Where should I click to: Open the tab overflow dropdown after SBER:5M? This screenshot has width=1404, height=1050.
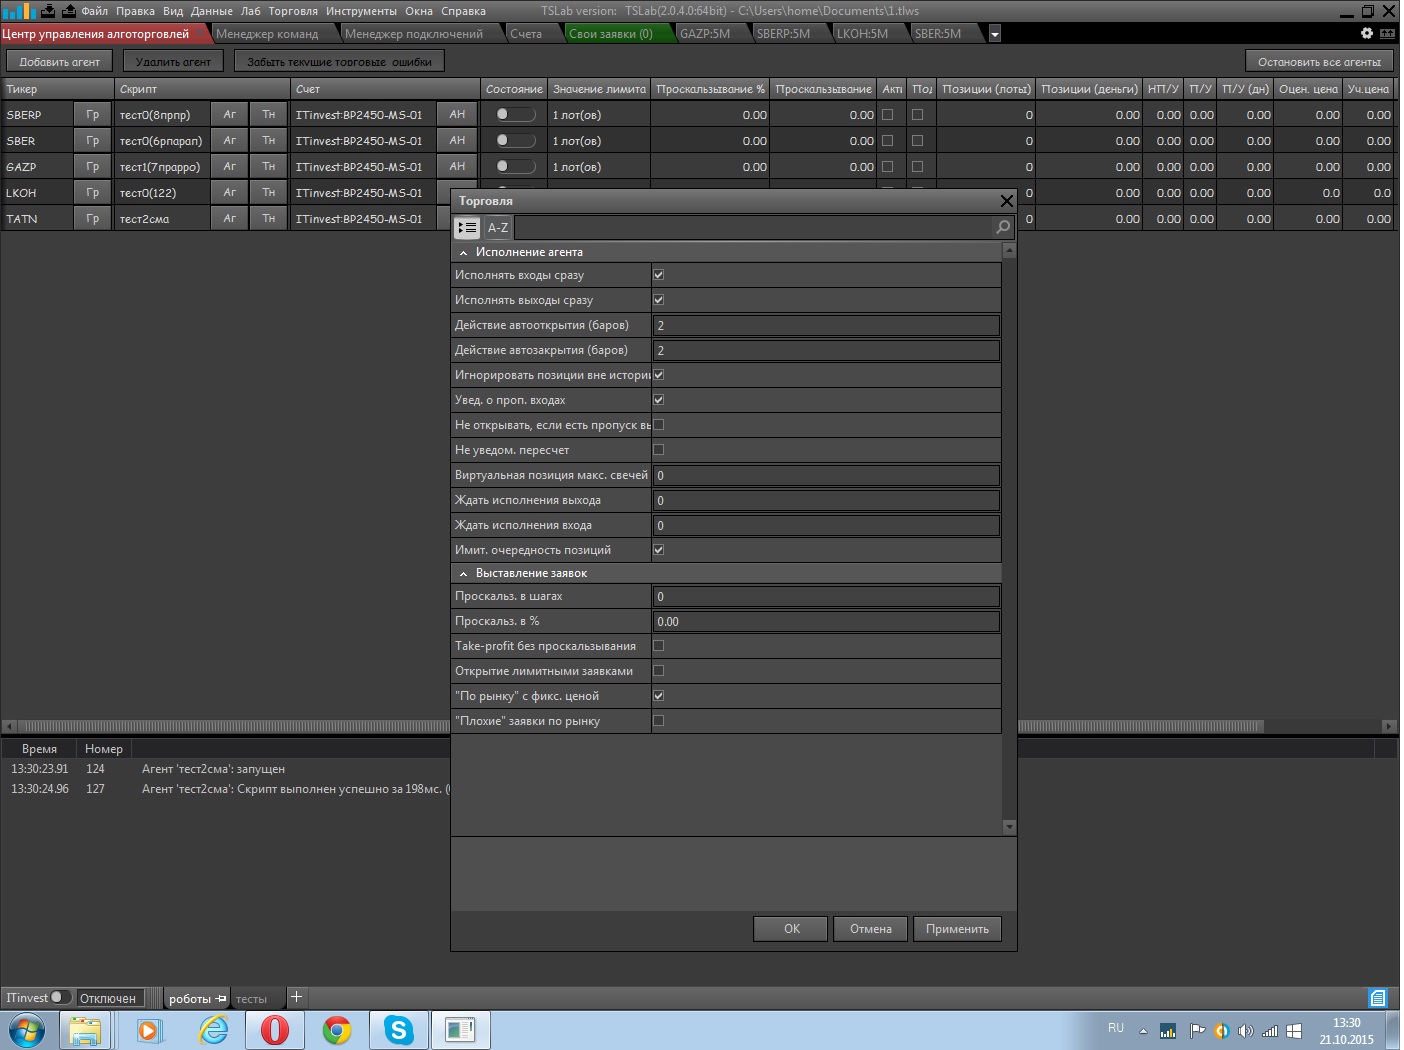click(x=994, y=34)
